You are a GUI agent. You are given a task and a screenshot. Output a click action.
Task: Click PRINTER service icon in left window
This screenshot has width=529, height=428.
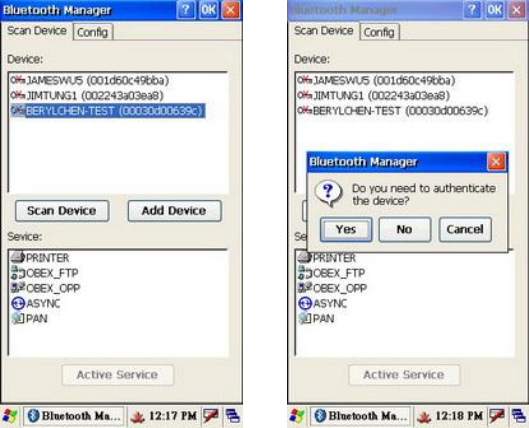click(18, 257)
